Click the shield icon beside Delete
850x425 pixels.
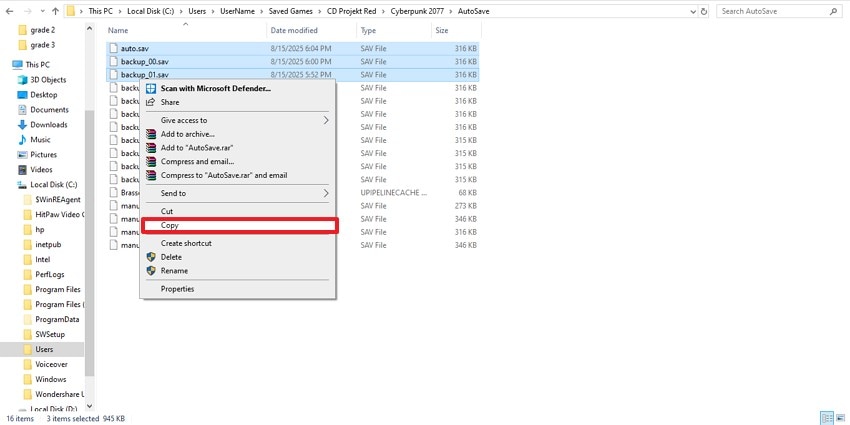[151, 257]
